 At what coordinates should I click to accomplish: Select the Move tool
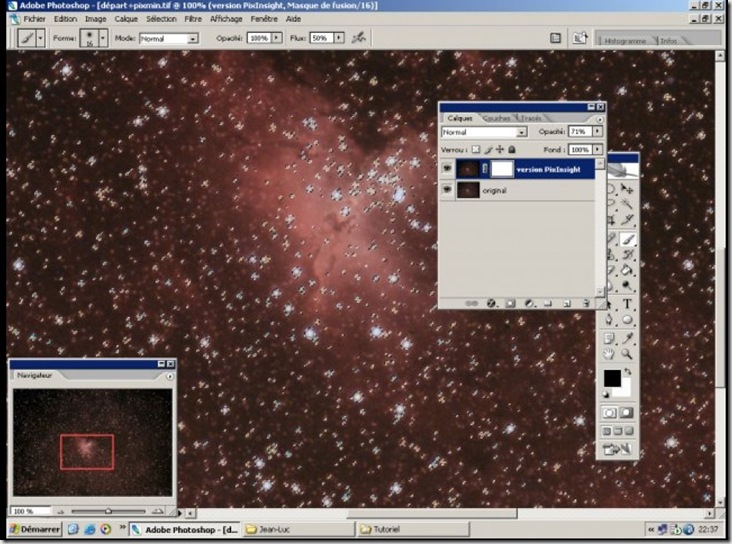point(627,189)
